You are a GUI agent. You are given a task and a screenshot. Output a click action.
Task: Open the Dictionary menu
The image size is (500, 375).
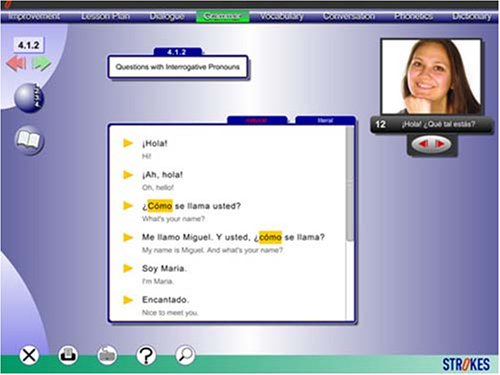[x=471, y=16]
